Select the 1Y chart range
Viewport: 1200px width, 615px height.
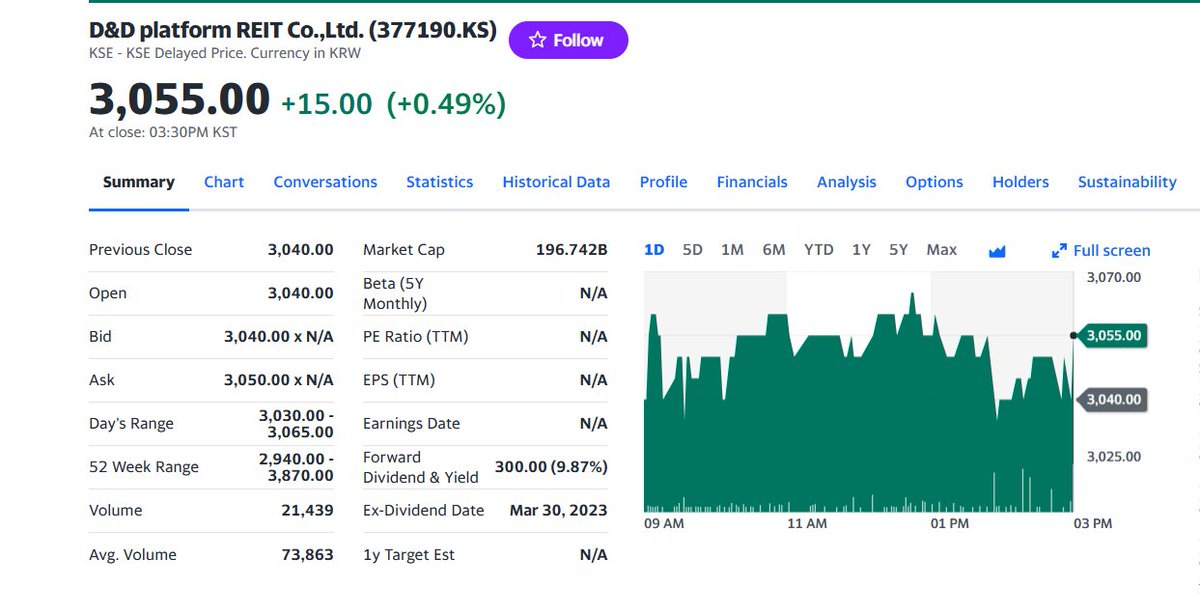(861, 250)
